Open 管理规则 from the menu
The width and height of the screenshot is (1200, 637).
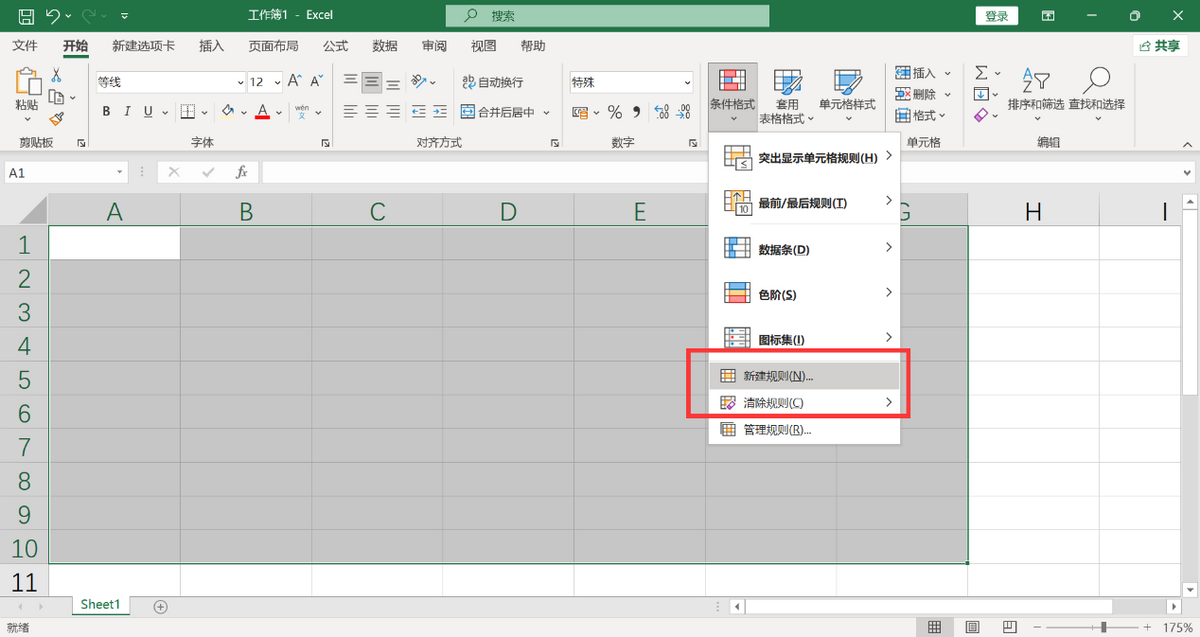805,430
